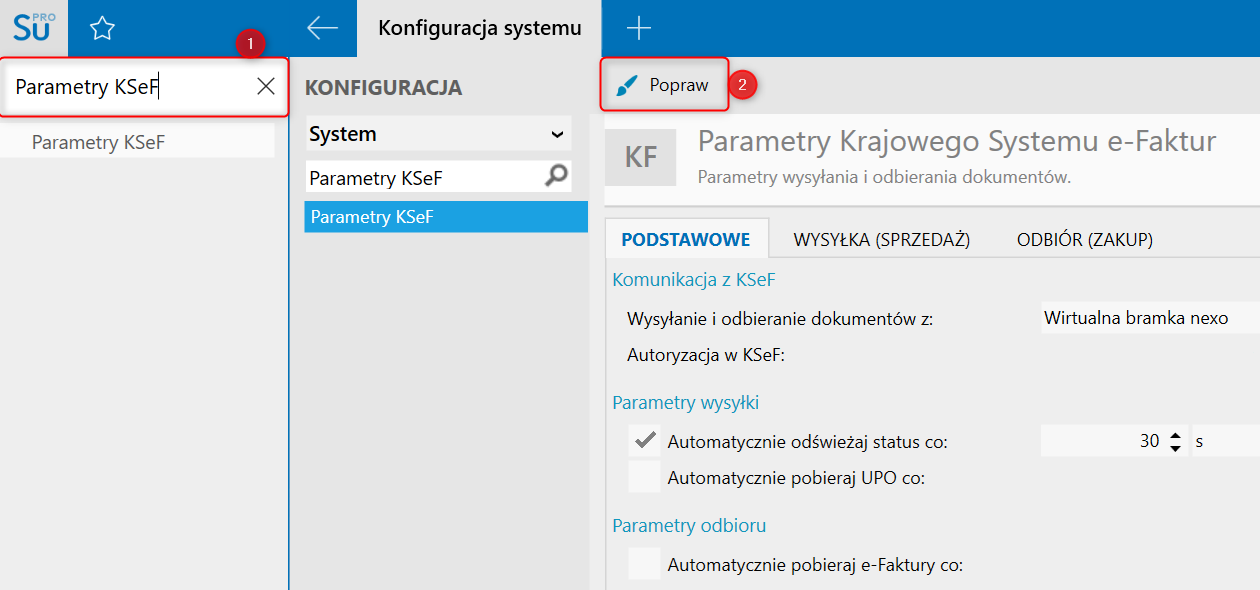Go back using the left arrow
Image resolution: width=1260 pixels, height=590 pixels.
point(322,28)
